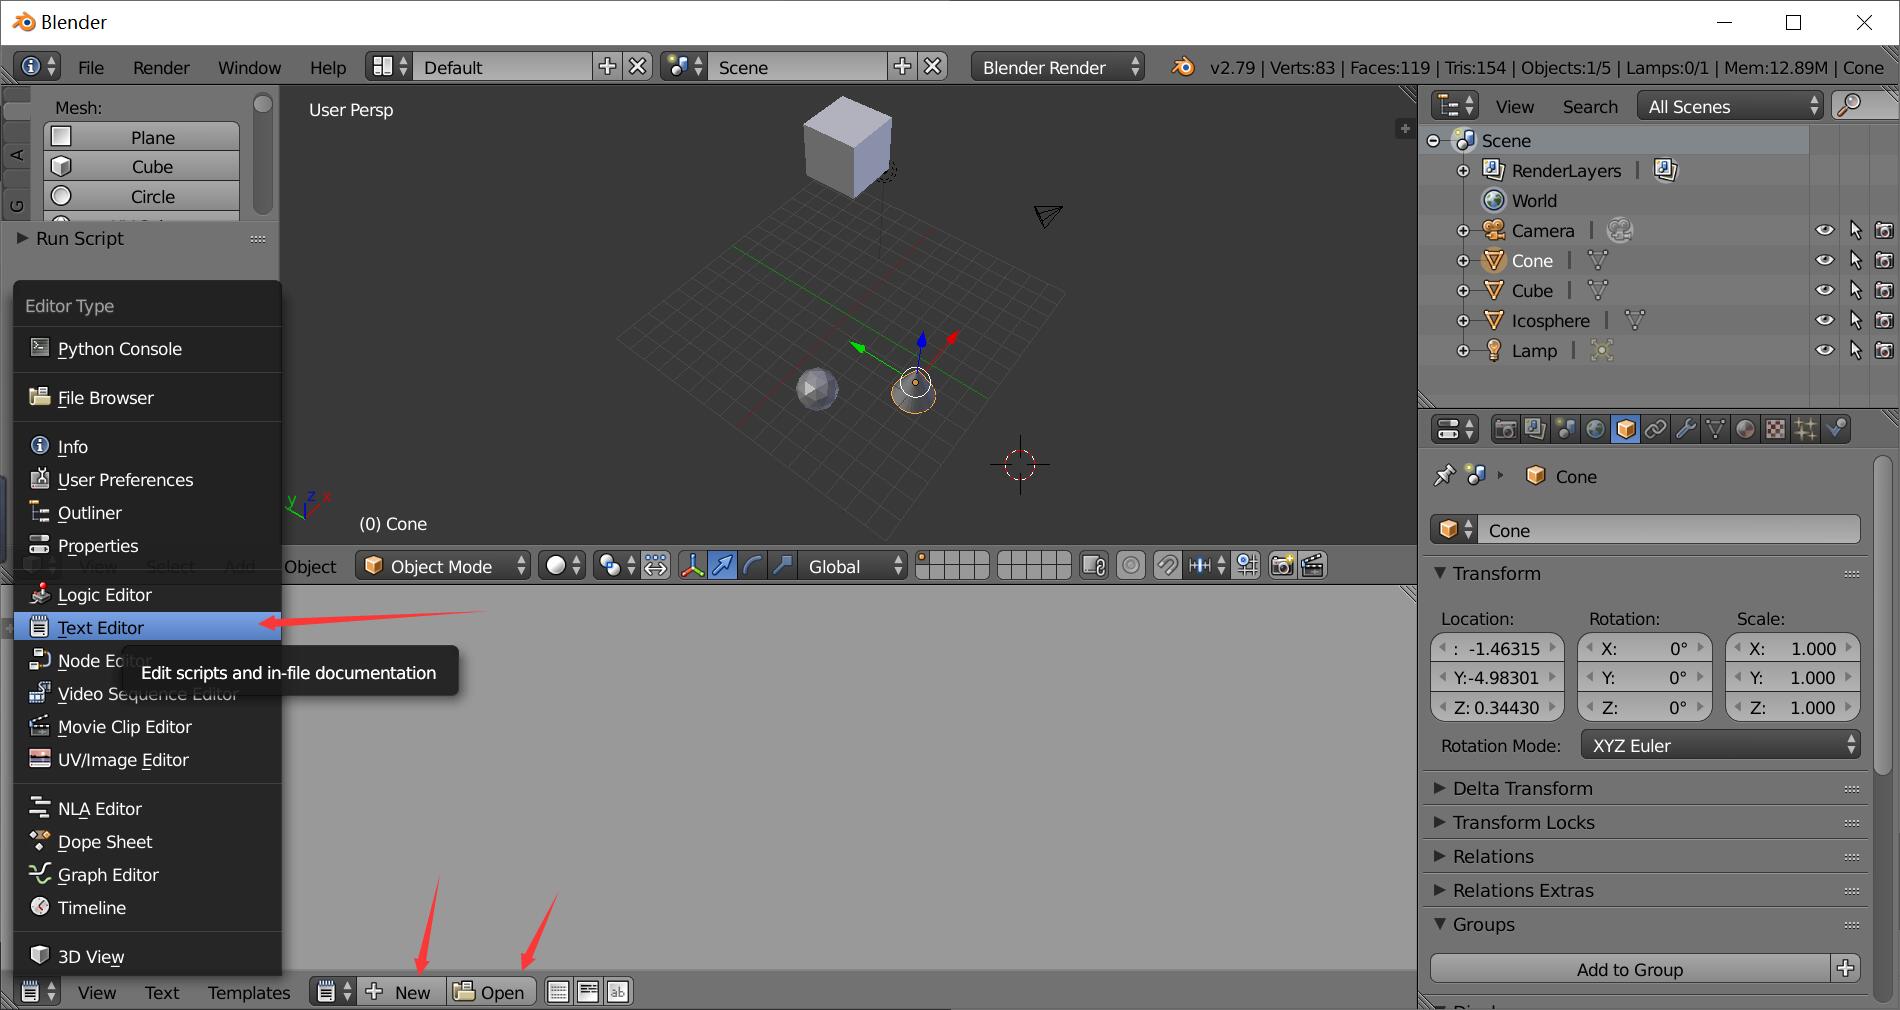1900x1010 pixels.
Task: Click the pivot manipulate center points icon
Action: point(655,566)
